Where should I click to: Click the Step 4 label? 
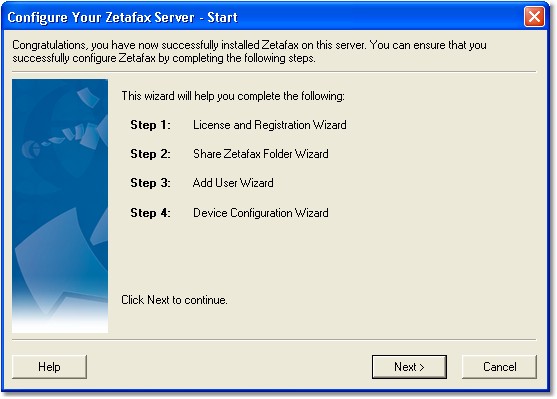coord(150,213)
